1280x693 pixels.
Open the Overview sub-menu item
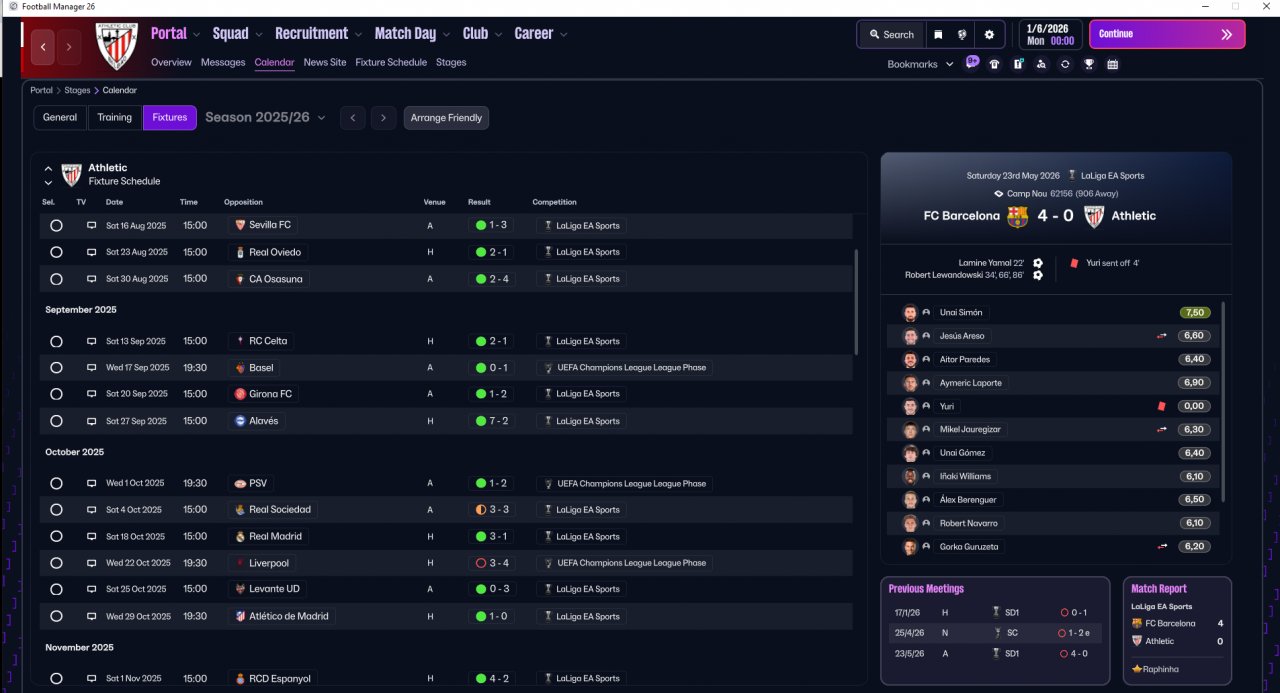coord(171,62)
